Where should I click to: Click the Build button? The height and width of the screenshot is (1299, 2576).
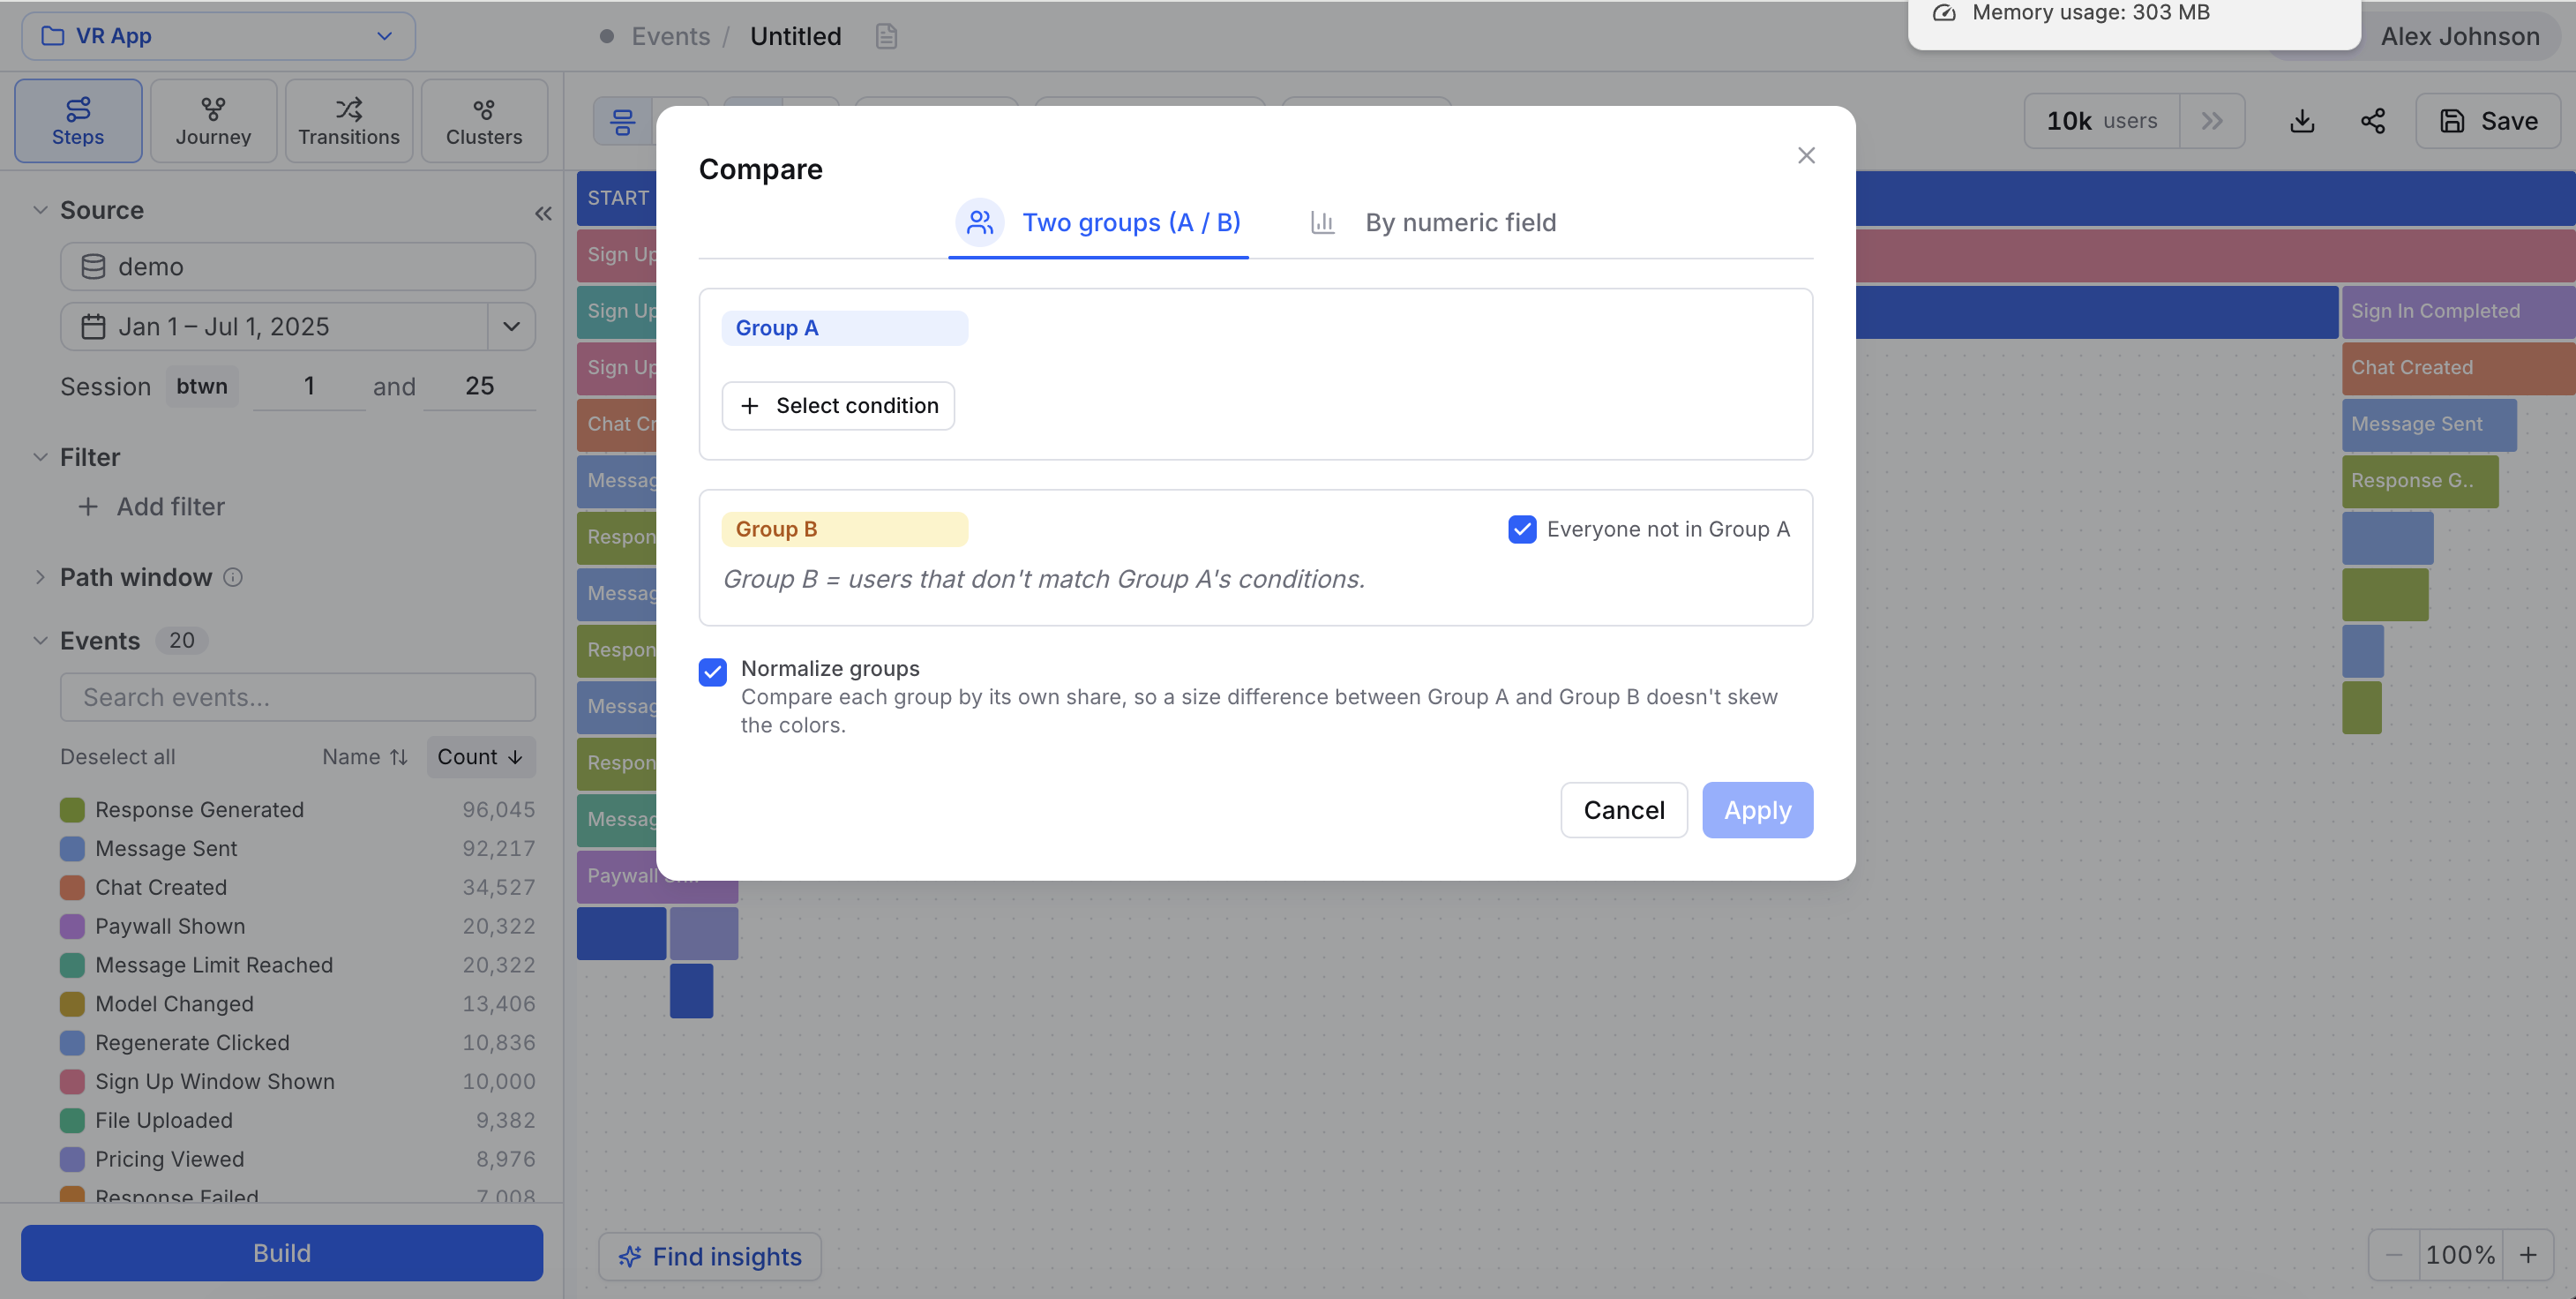[x=282, y=1253]
